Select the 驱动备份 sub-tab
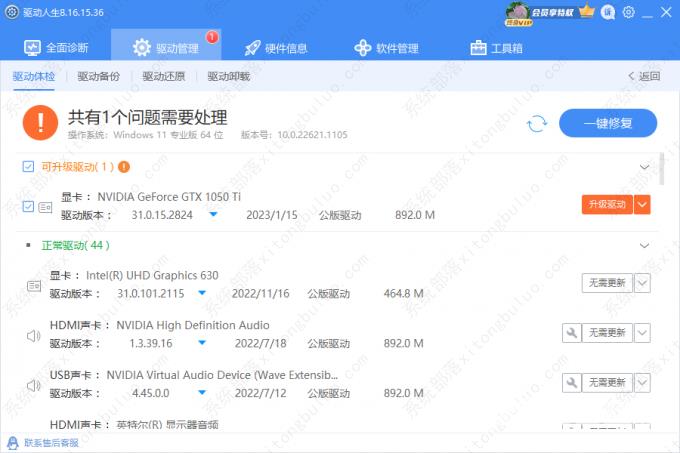The height and width of the screenshot is (453, 680). (98, 77)
